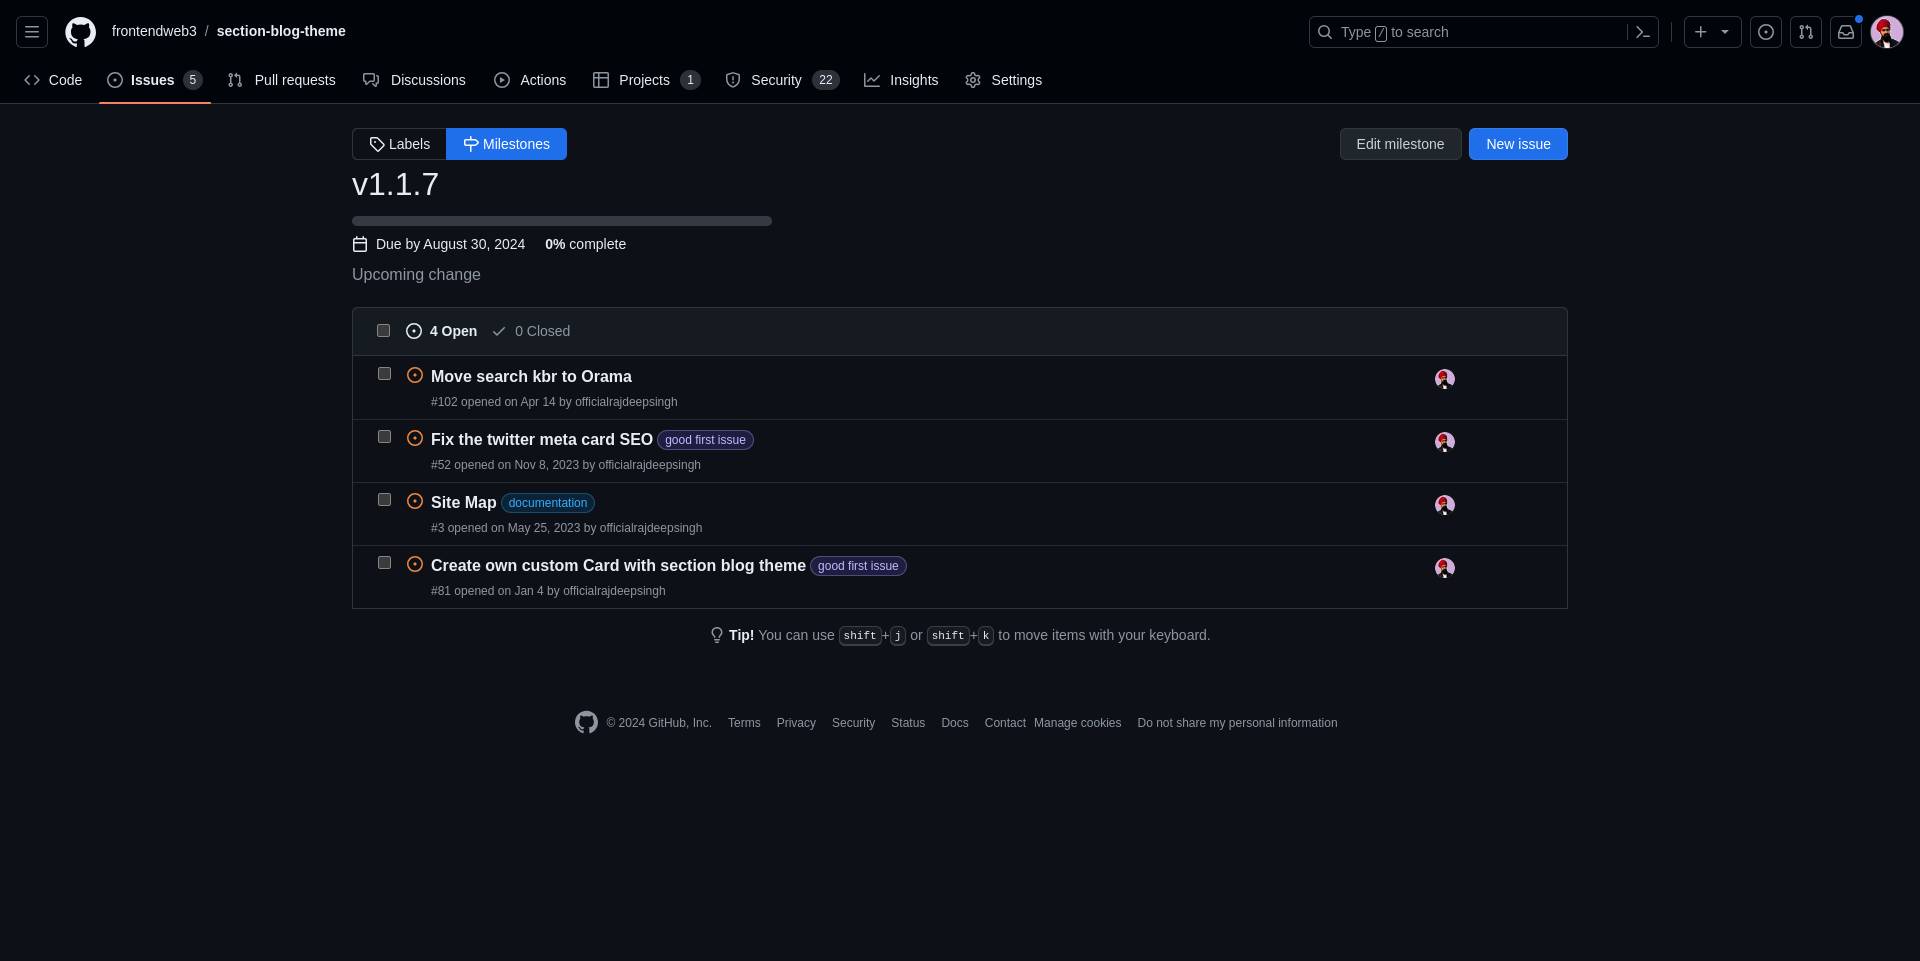
Task: Filter by the documentation label
Action: click(548, 503)
